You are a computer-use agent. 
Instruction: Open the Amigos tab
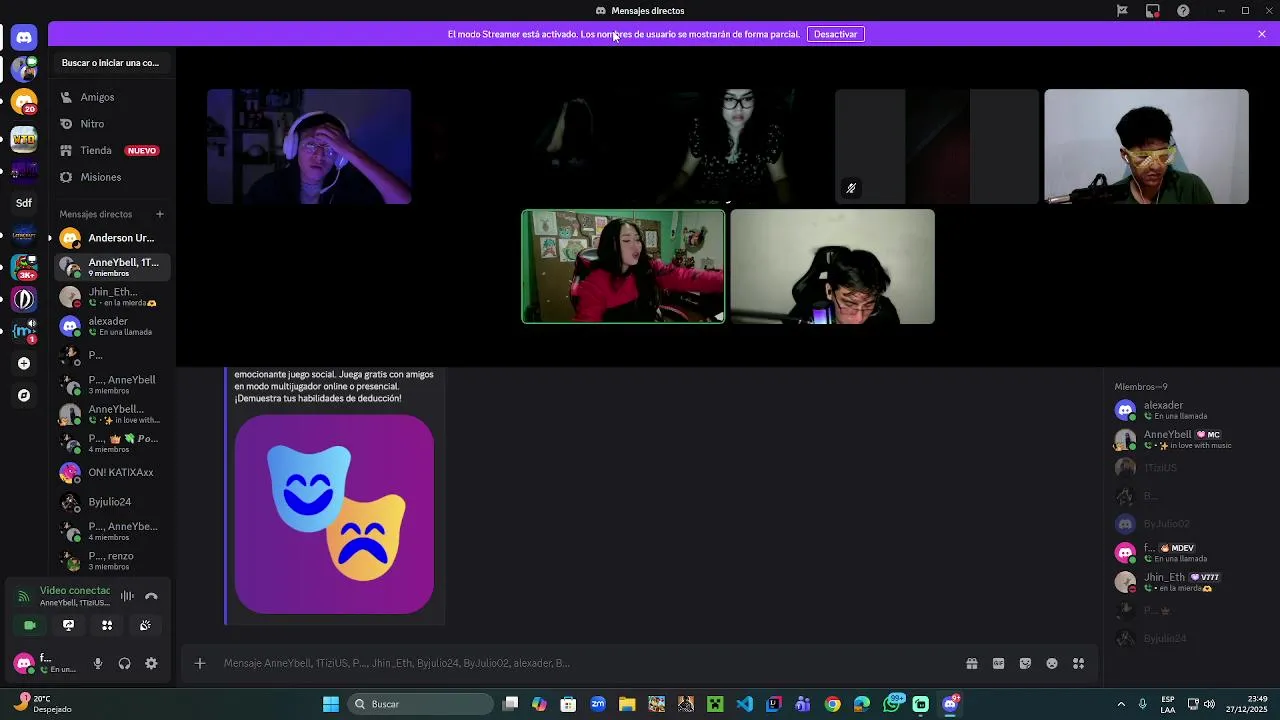click(x=112, y=97)
